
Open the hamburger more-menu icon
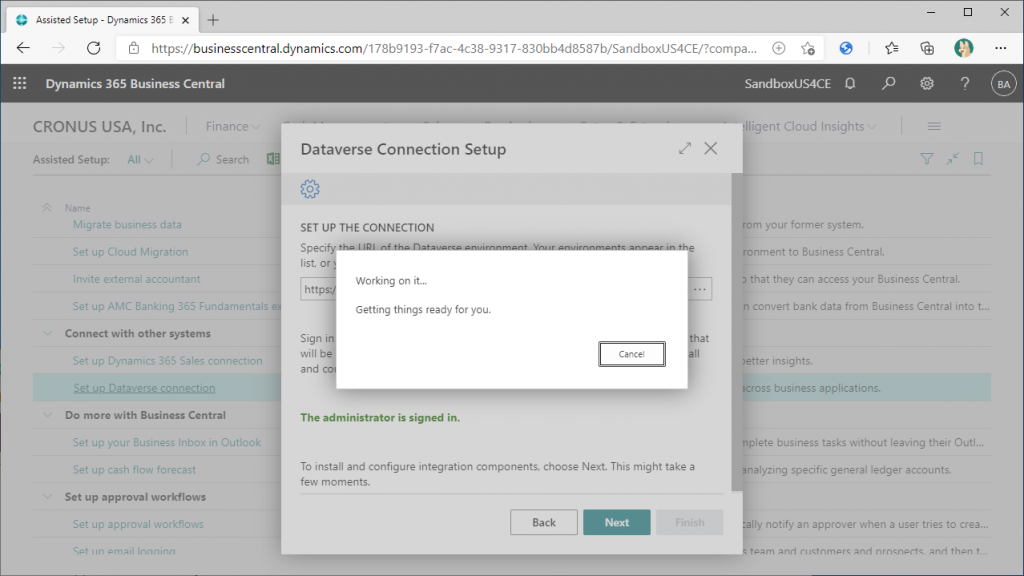tap(934, 126)
